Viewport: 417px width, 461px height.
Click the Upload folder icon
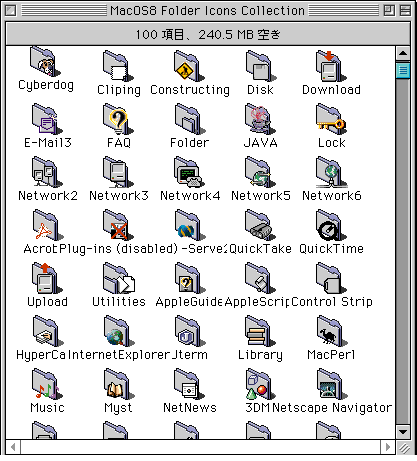click(47, 278)
